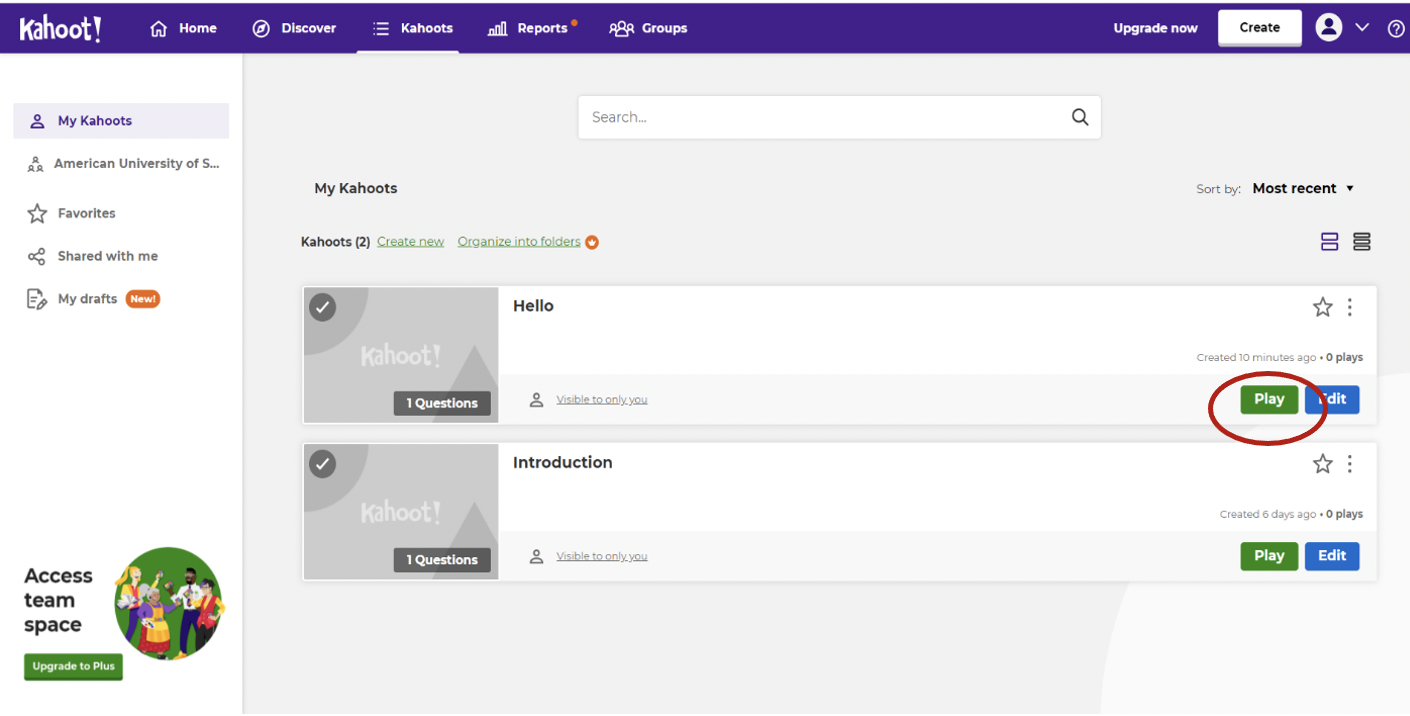The image size is (1410, 716).
Task: Open the help question mark icon
Action: click(x=1396, y=29)
